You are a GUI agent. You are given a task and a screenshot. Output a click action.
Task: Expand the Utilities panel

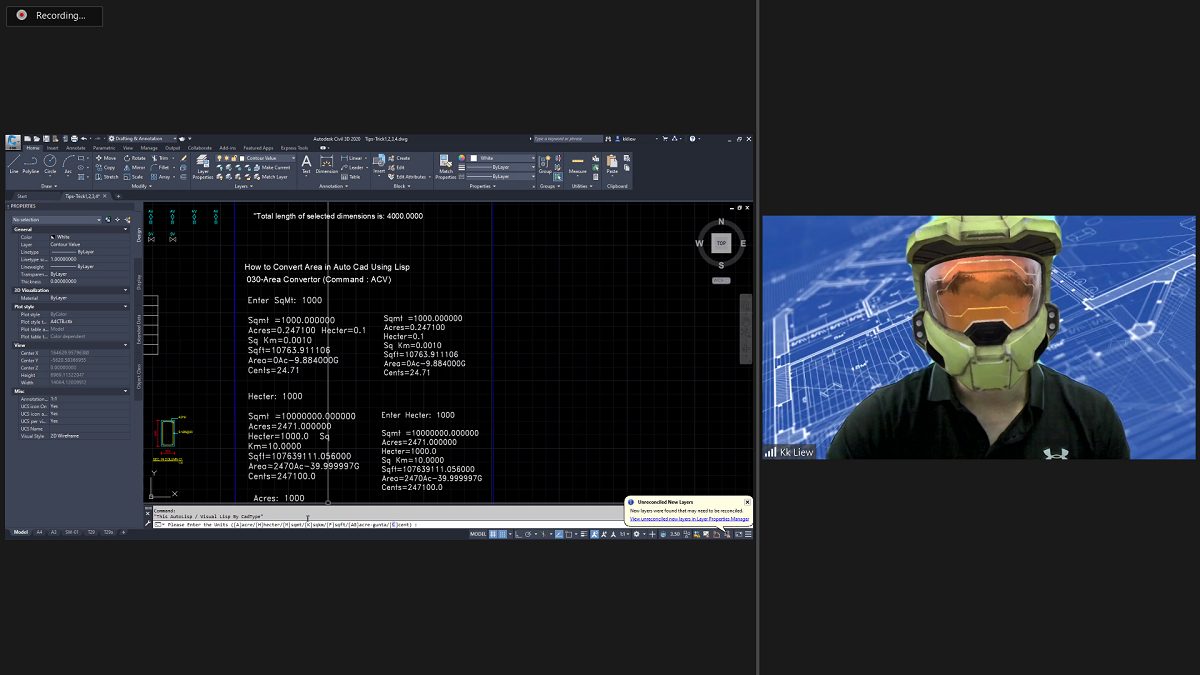[580, 186]
